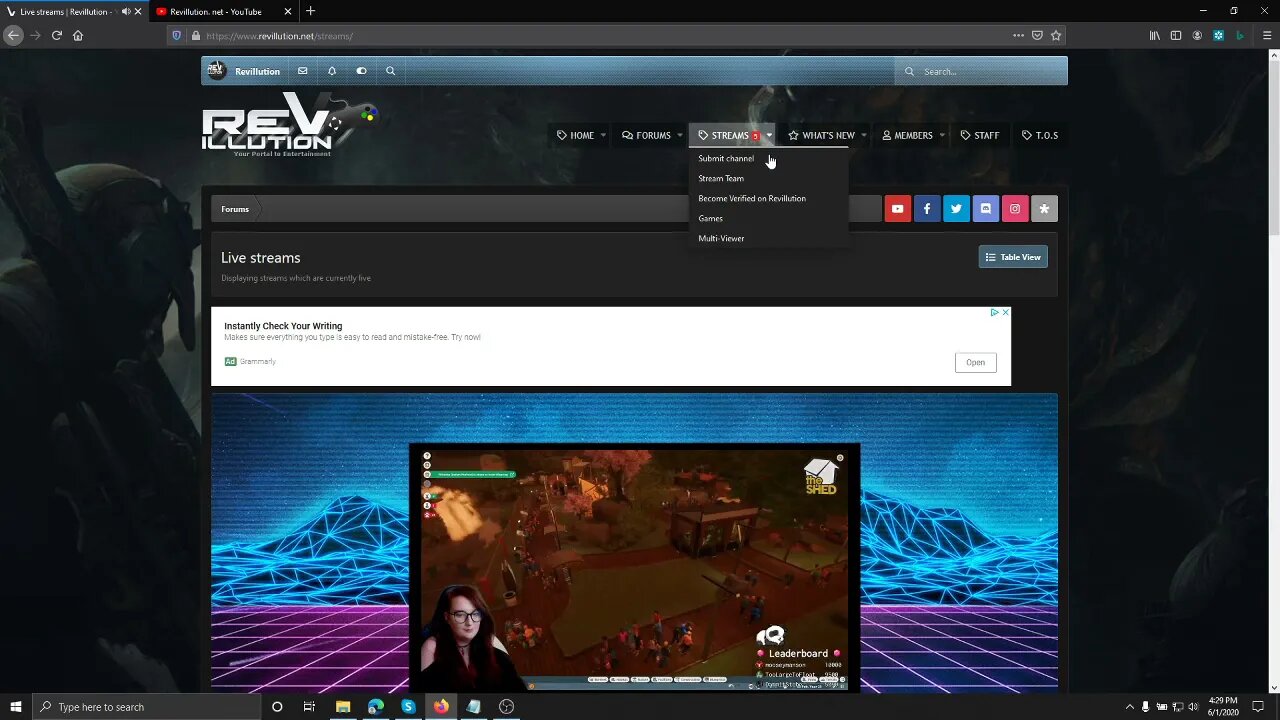Image resolution: width=1280 pixels, height=720 pixels.
Task: Open the Discord social link icon
Action: pos(985,209)
